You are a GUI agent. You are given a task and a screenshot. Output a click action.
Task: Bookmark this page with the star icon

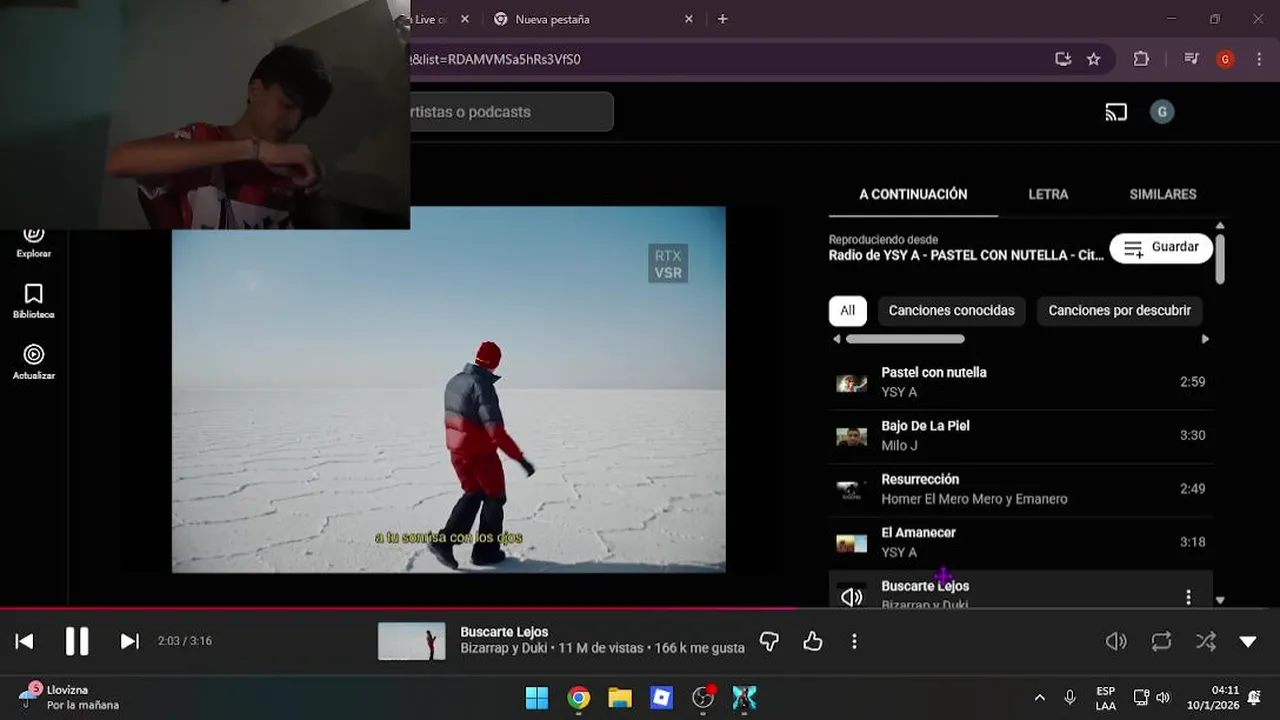coord(1093,59)
